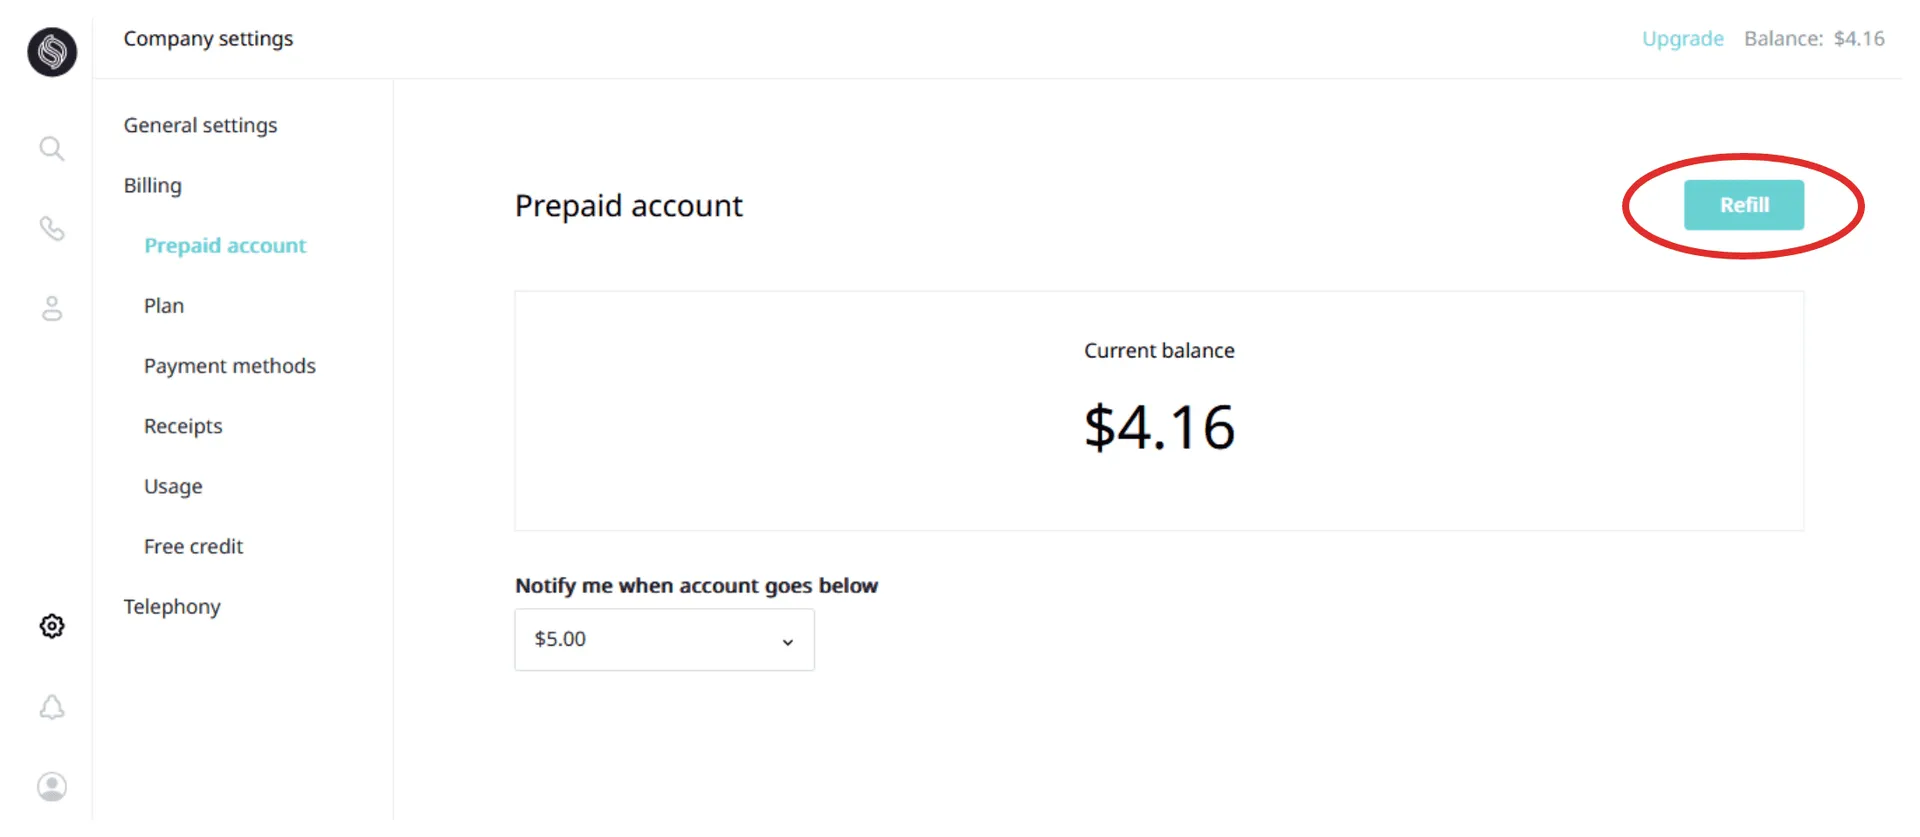1920x837 pixels.
Task: Select the Telephony section
Action: (x=172, y=607)
